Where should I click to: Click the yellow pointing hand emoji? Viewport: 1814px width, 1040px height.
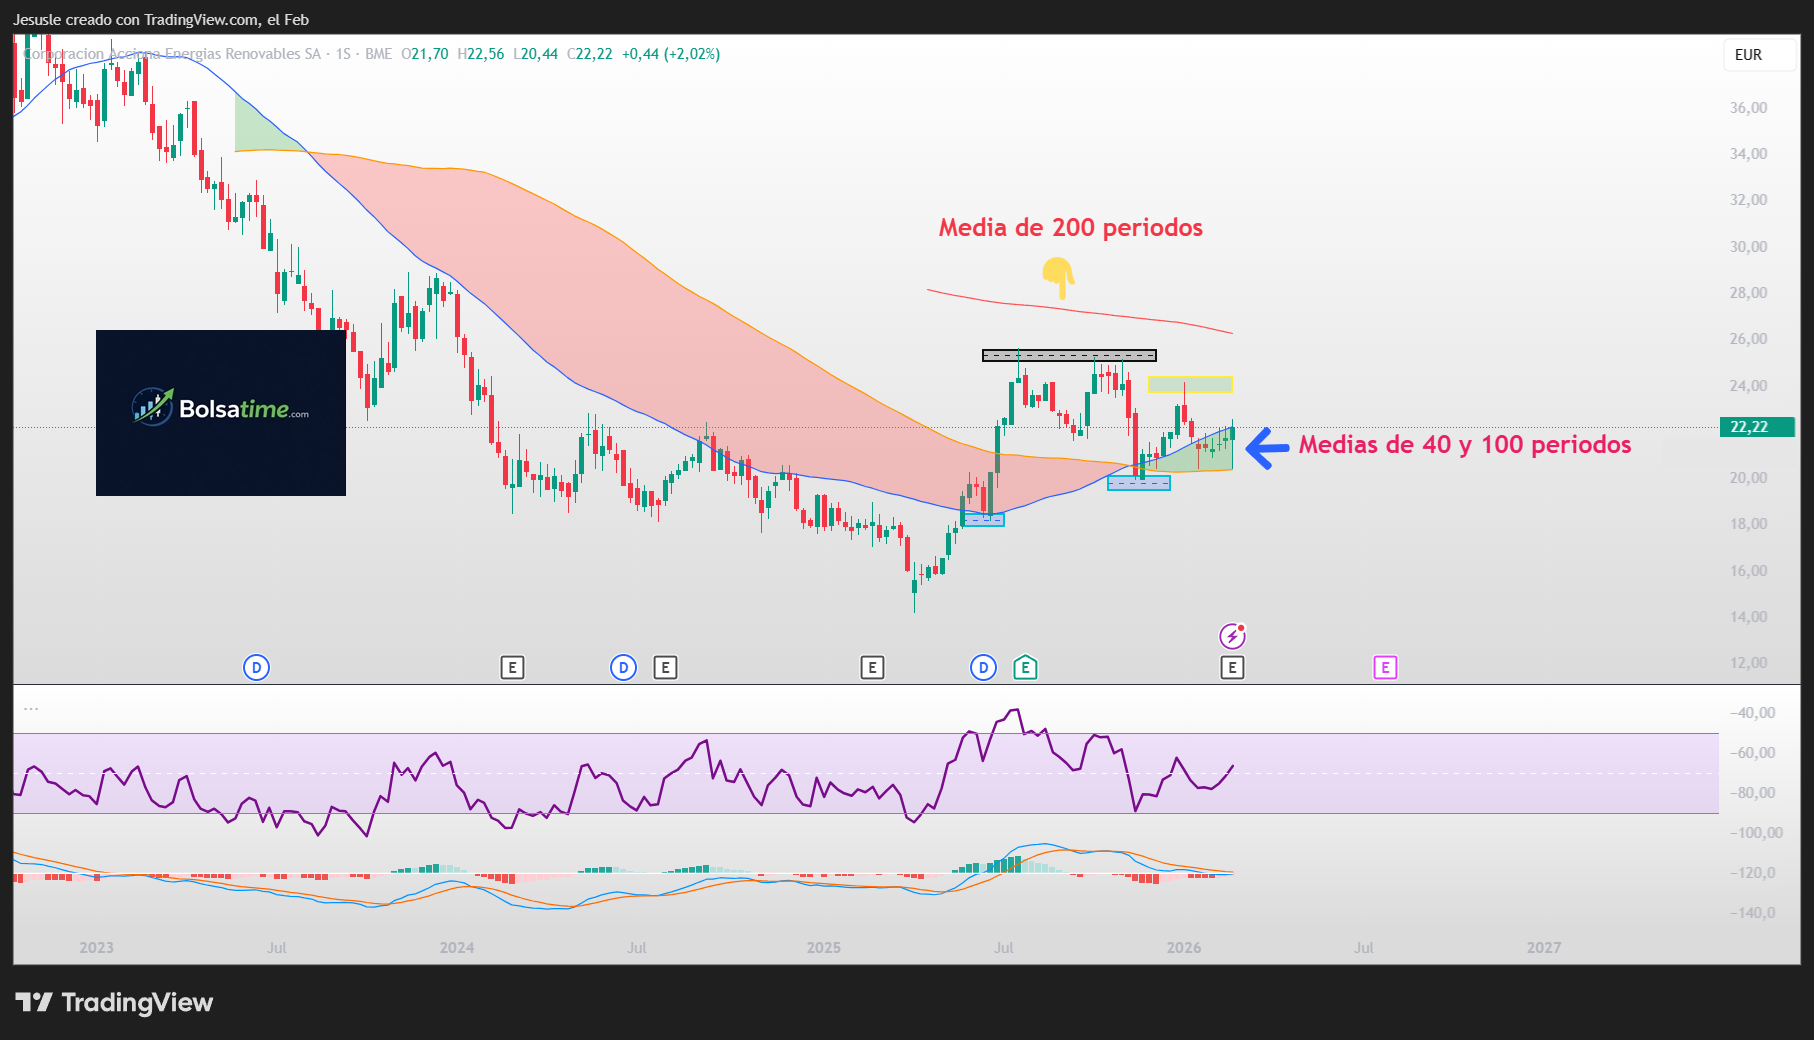point(1058,277)
